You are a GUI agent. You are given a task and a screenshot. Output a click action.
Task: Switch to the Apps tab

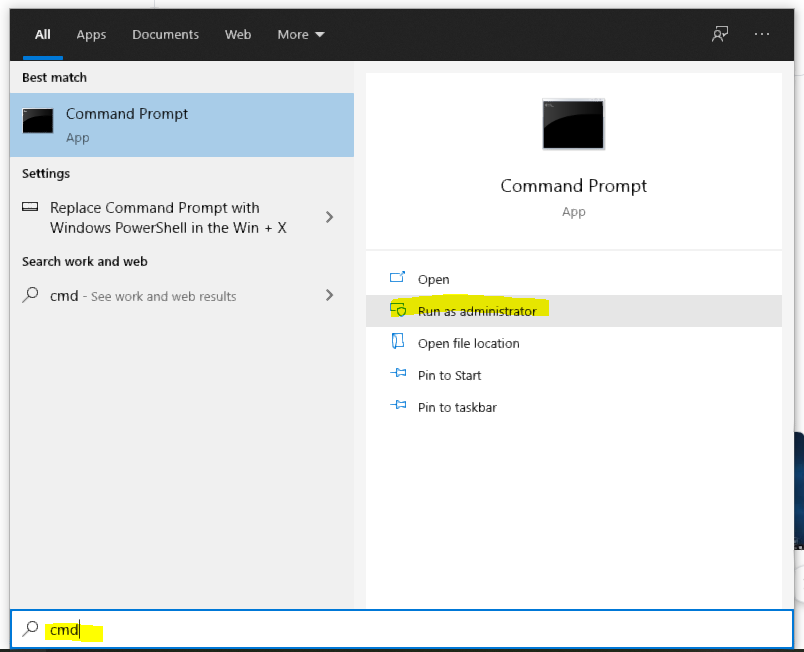tap(91, 34)
